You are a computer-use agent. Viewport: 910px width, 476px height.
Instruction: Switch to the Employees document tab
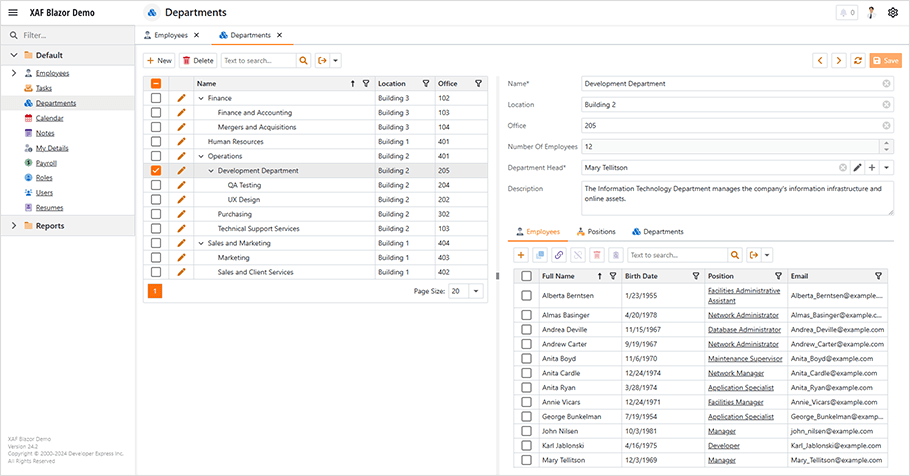tap(169, 35)
